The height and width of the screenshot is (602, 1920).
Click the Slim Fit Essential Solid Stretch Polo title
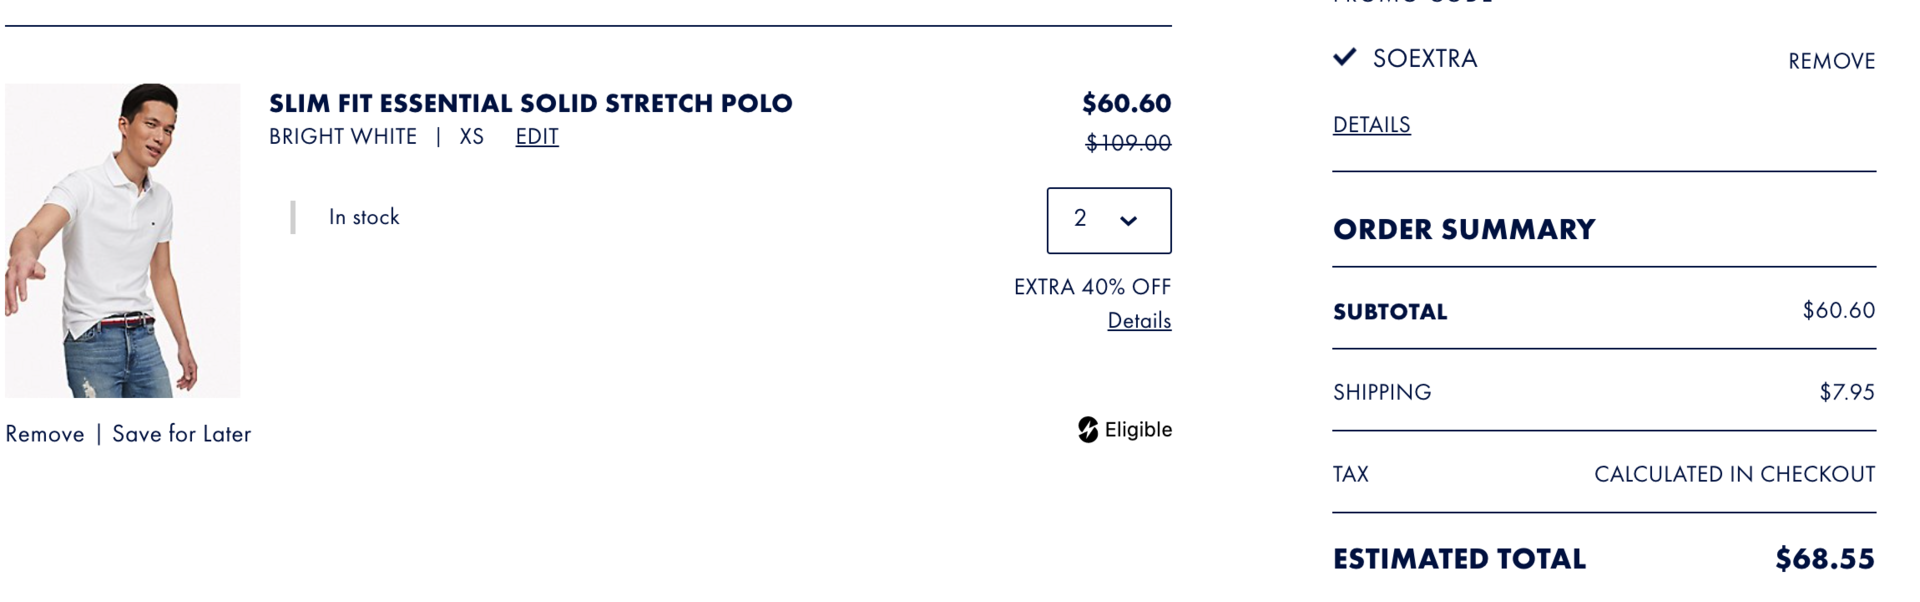[x=530, y=103]
